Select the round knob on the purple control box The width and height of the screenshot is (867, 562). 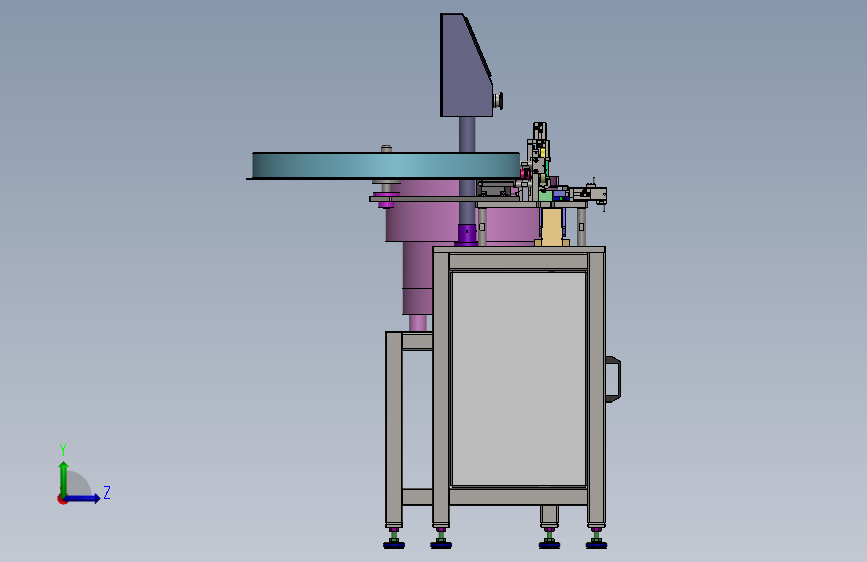tap(498, 101)
